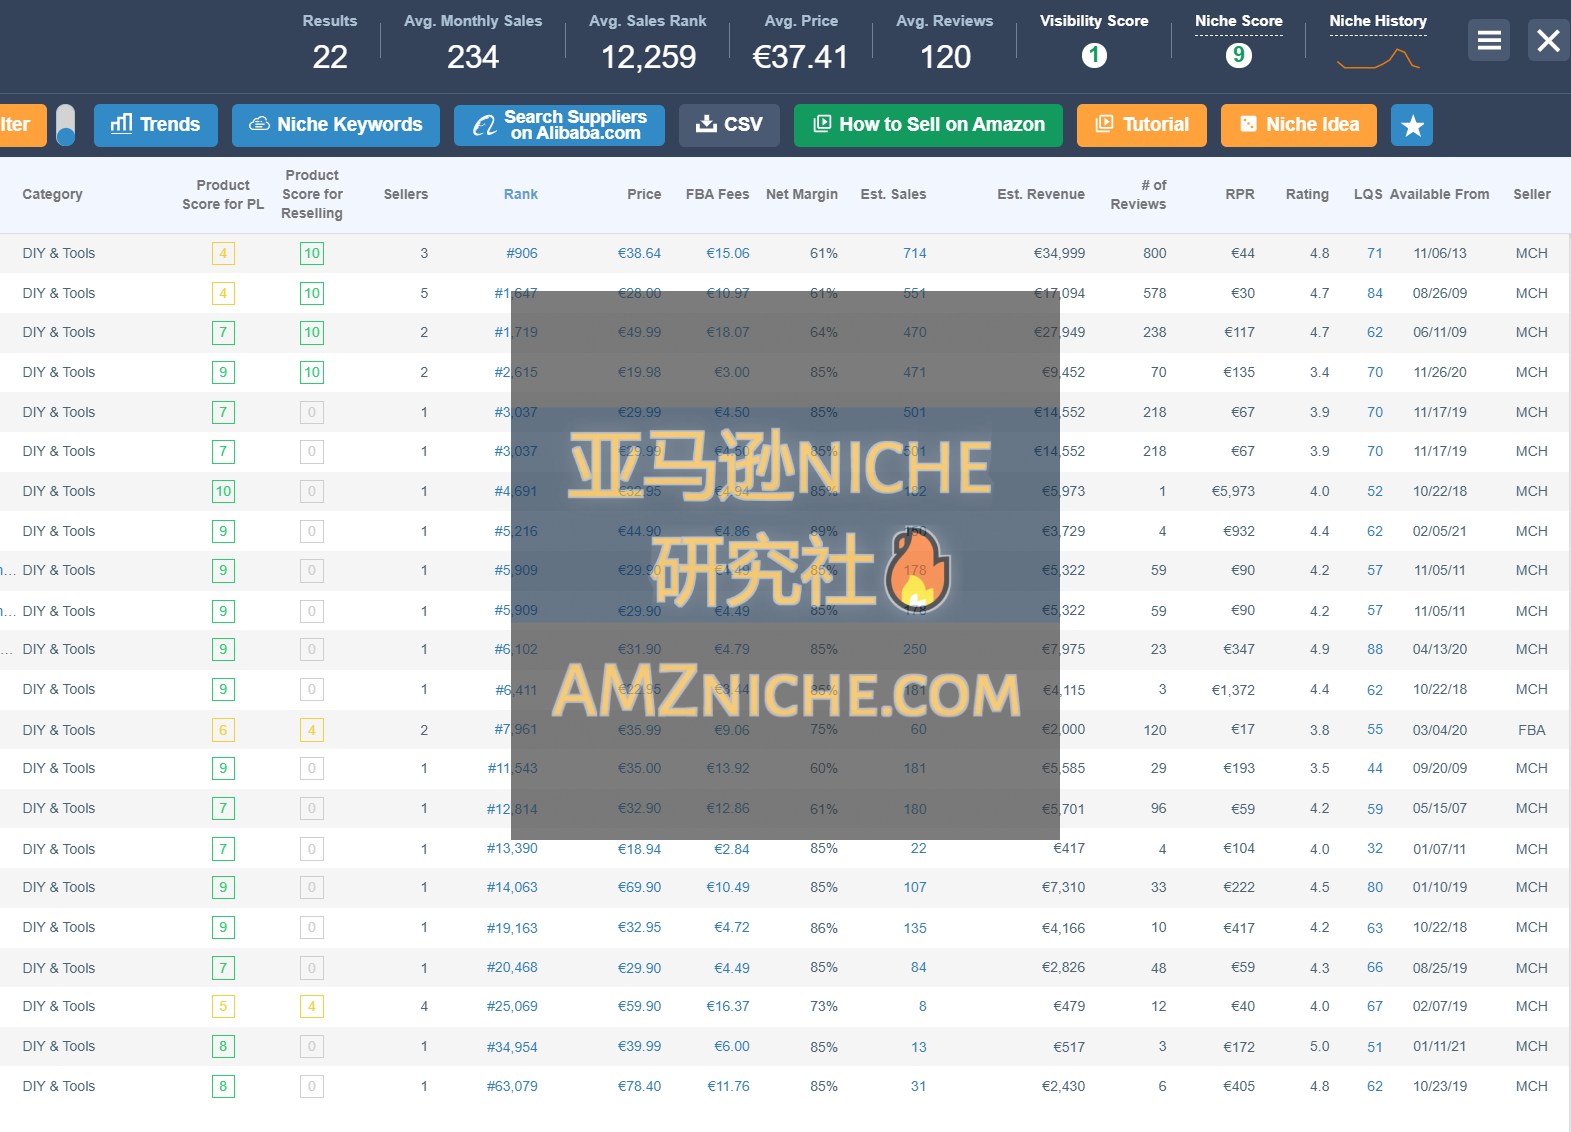1571x1132 pixels.
Task: Click rank #14,063 link
Action: tap(512, 887)
